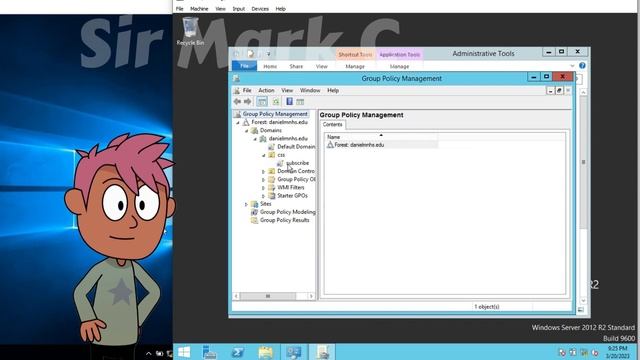Screen dimensions: 640x360
Task: Click the Windows Start button on the taskbar
Action: pos(184,352)
